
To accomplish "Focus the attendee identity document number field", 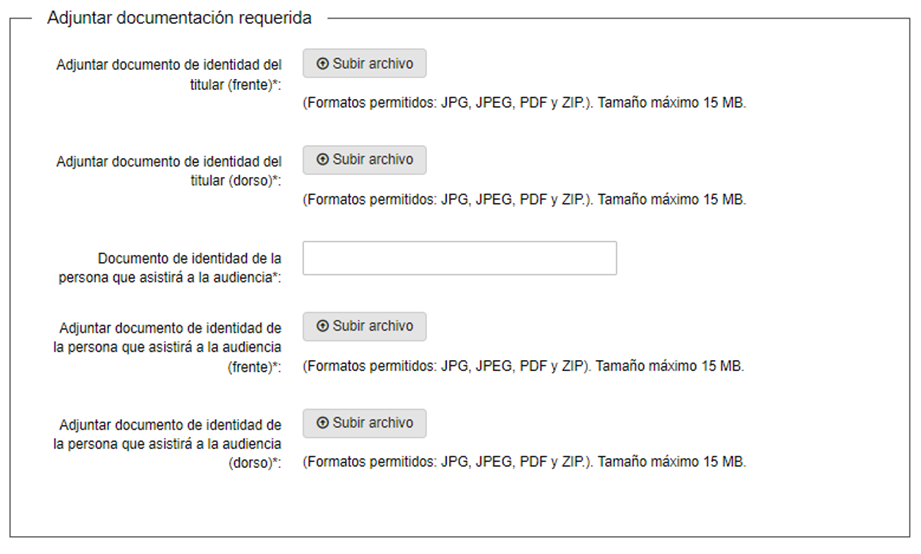I will click(x=460, y=258).
